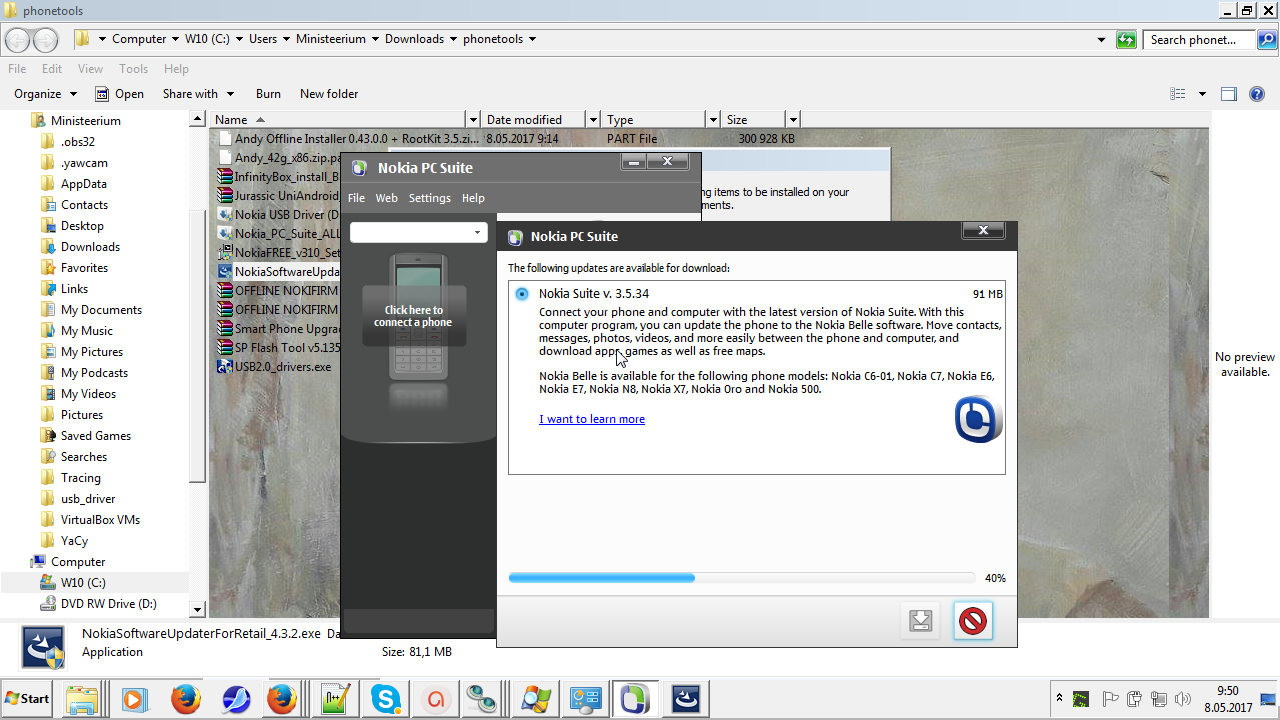The image size is (1280, 720).
Task: Select the Nokia Suite v. 3.5.34 radio button
Action: coord(522,294)
